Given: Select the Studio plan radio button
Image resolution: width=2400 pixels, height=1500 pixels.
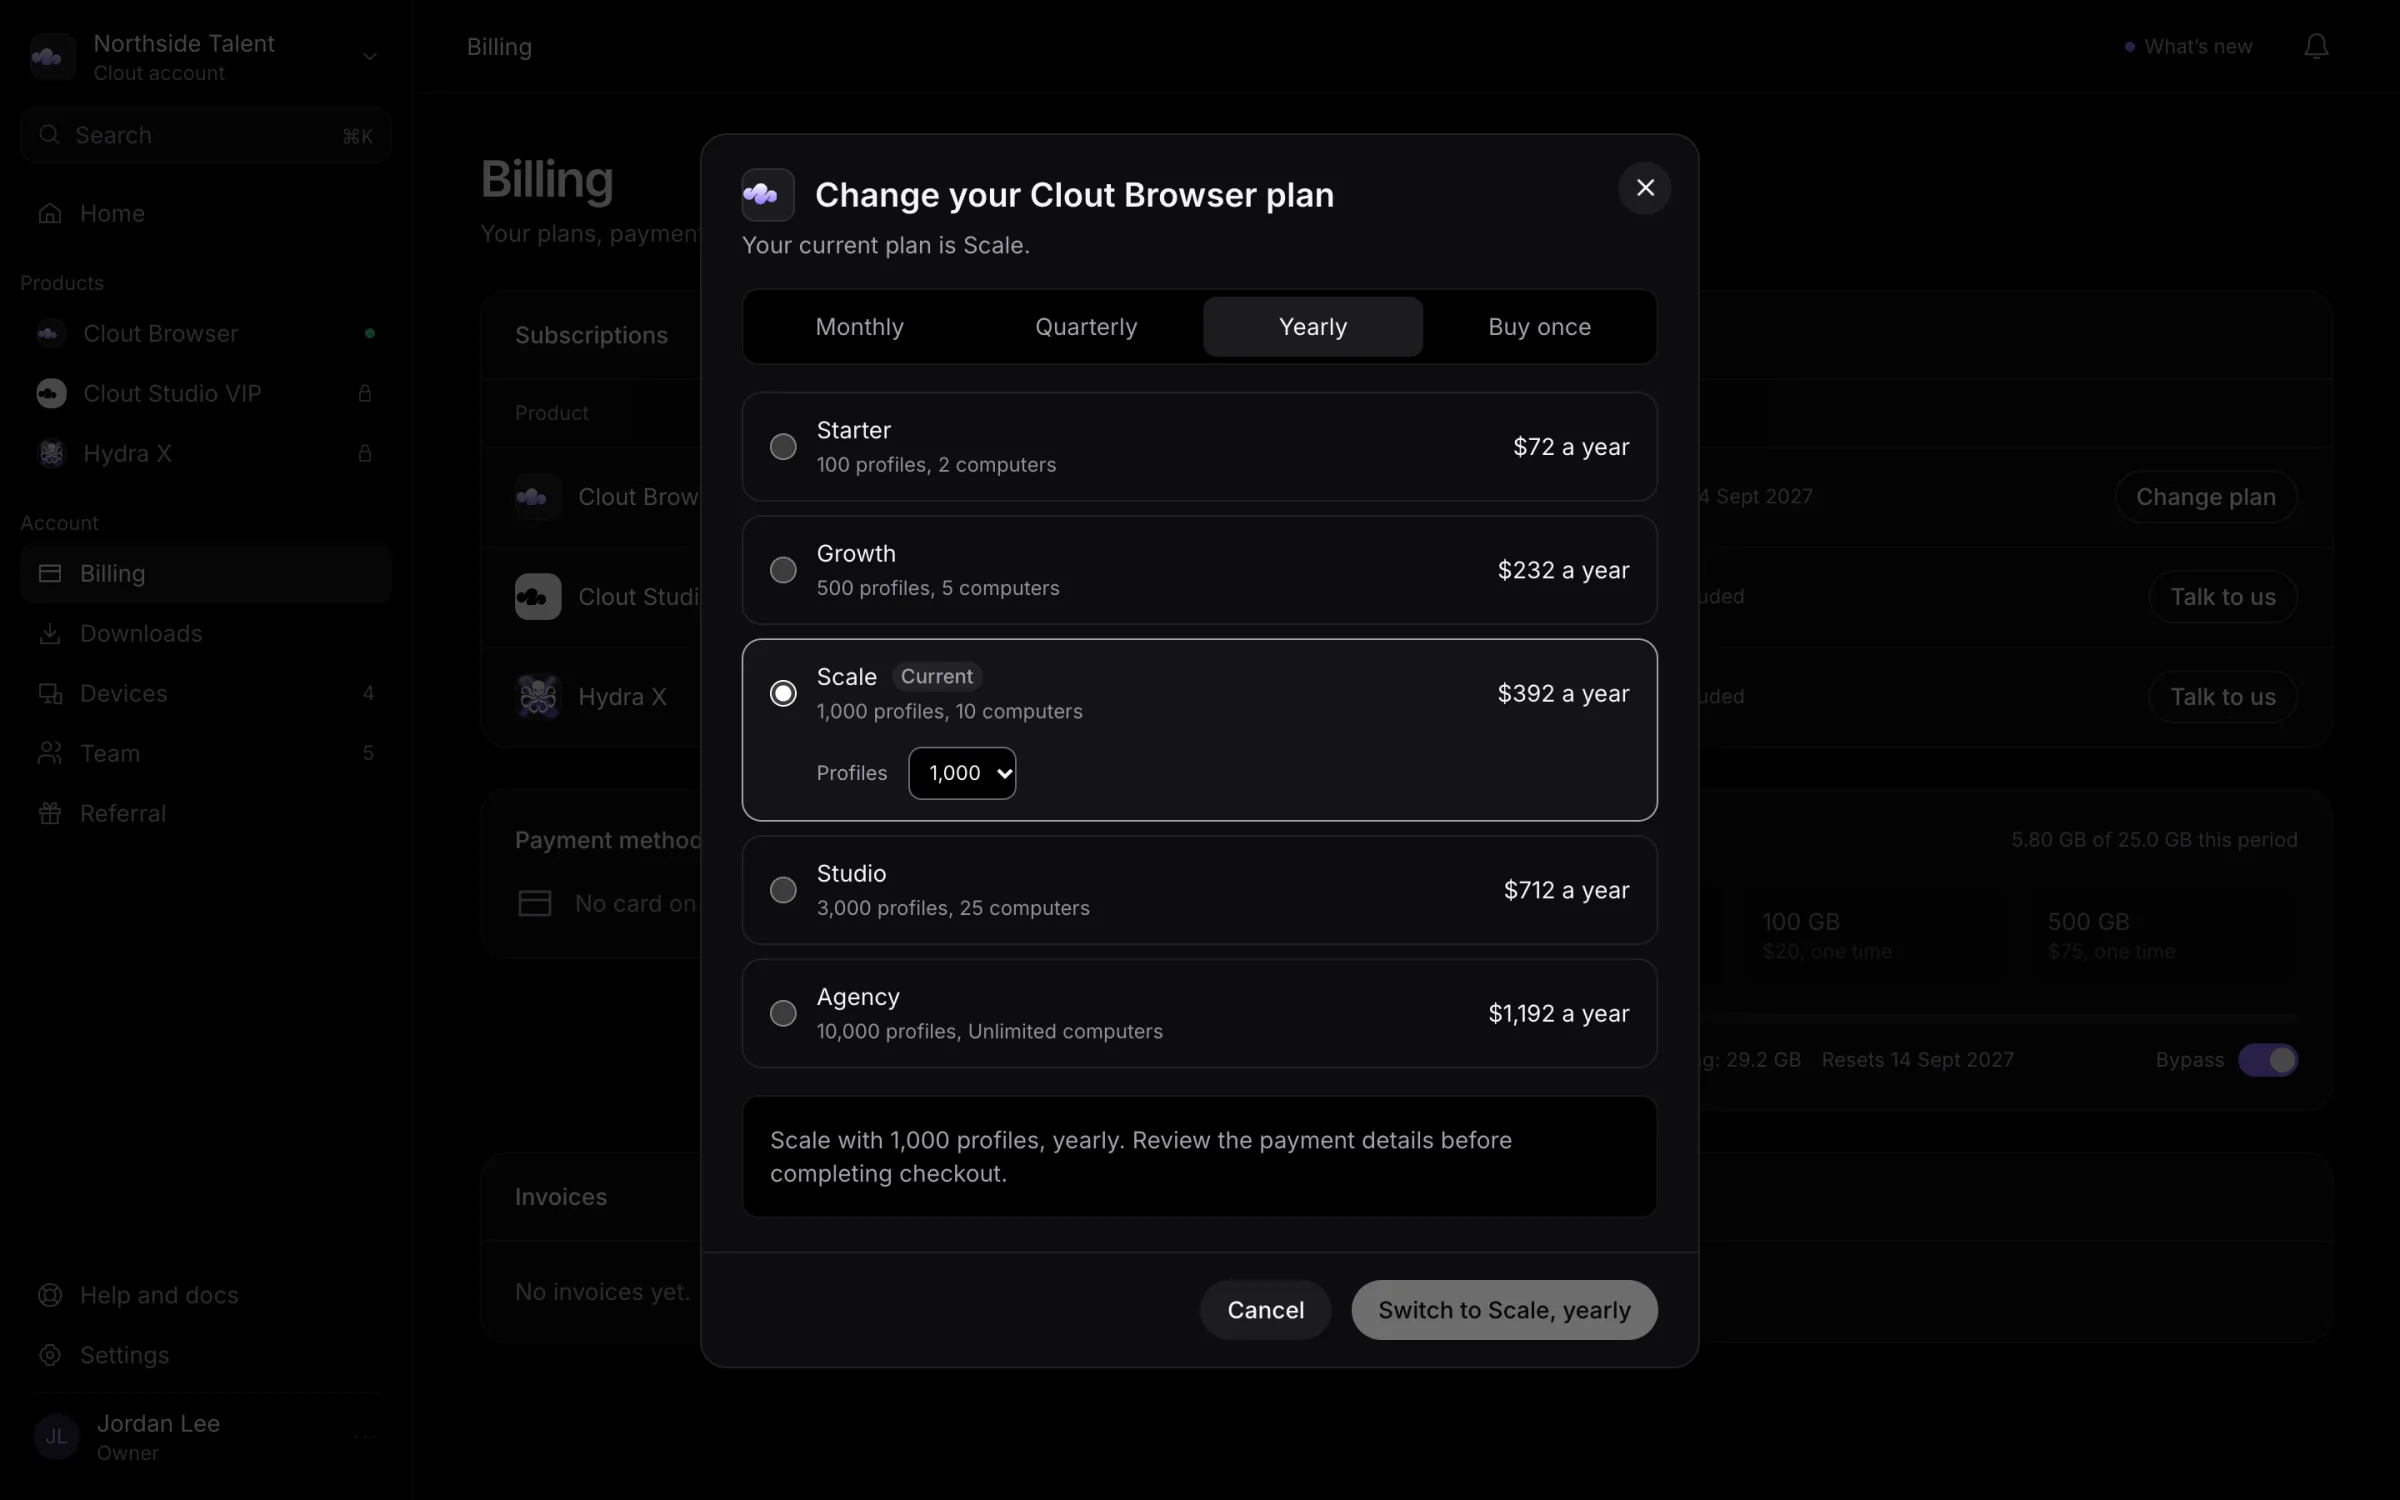Looking at the screenshot, I should 783,890.
